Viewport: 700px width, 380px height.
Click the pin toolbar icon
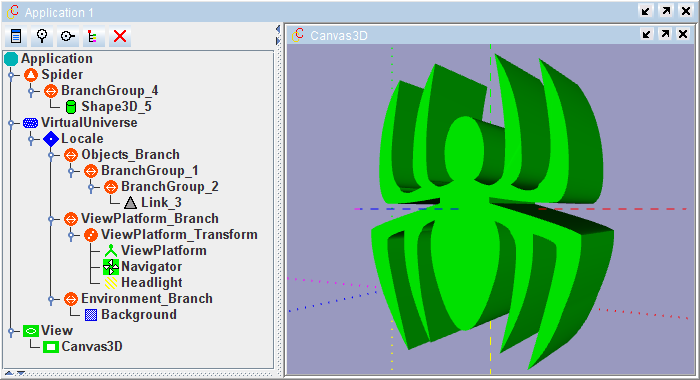click(x=42, y=36)
